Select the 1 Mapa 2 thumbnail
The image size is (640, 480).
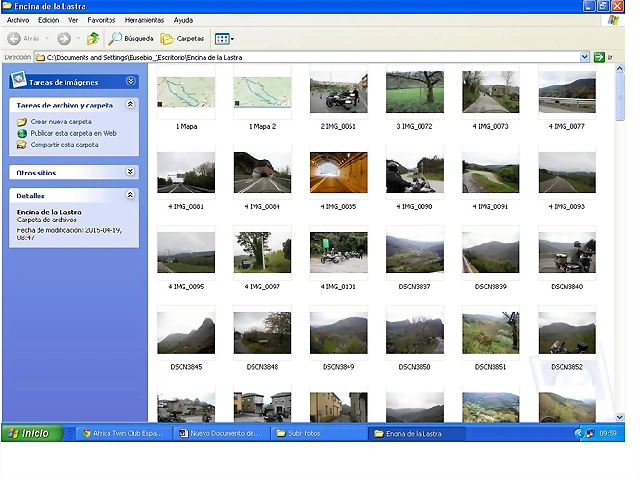coord(262,93)
